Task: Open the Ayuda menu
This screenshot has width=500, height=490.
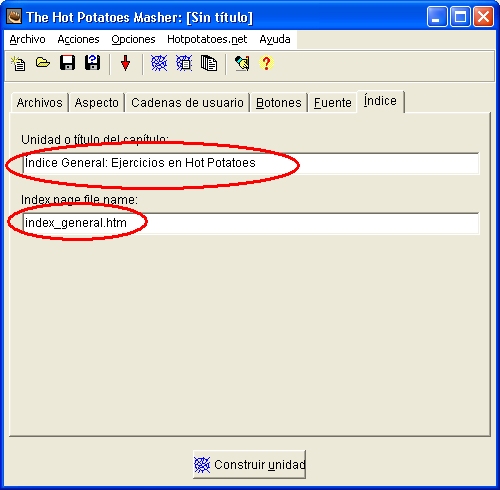Action: [275, 39]
